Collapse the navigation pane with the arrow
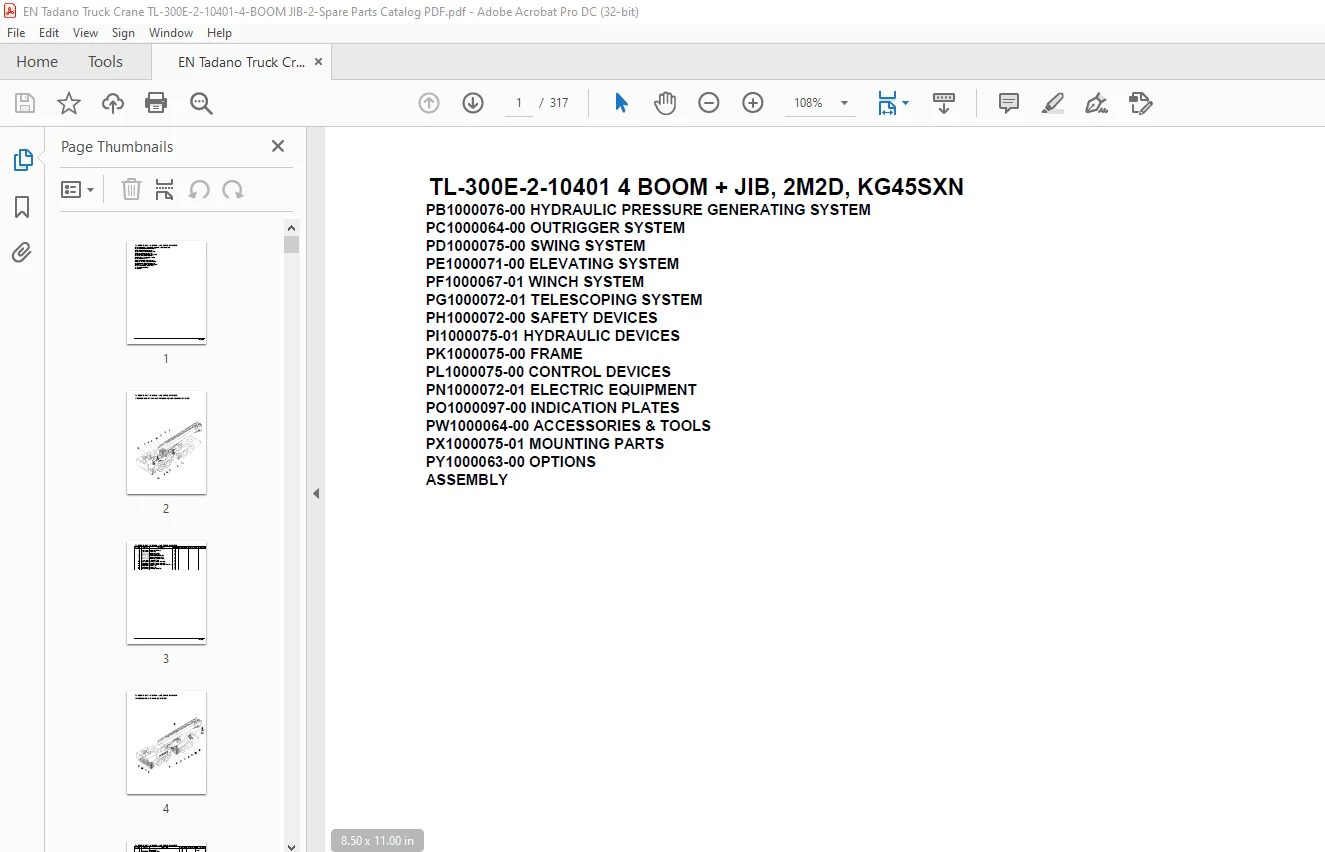1325x852 pixels. pyautogui.click(x=316, y=493)
